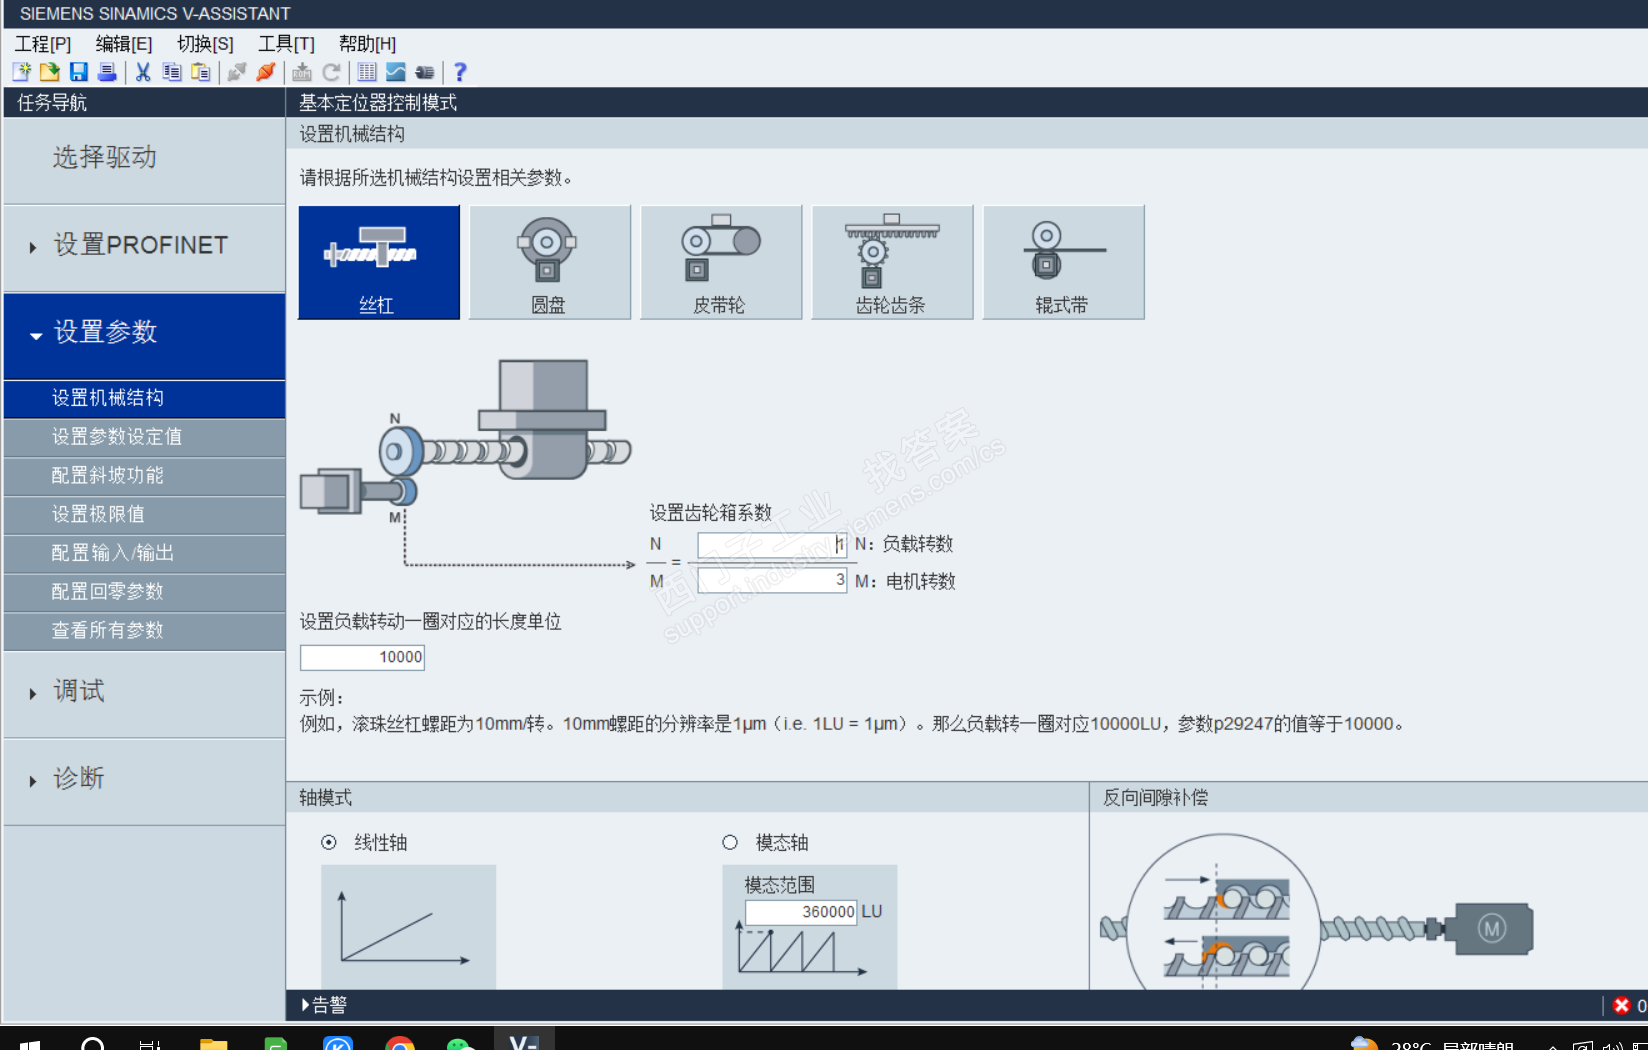
Task: Click the scissors cut icon
Action: [x=143, y=72]
